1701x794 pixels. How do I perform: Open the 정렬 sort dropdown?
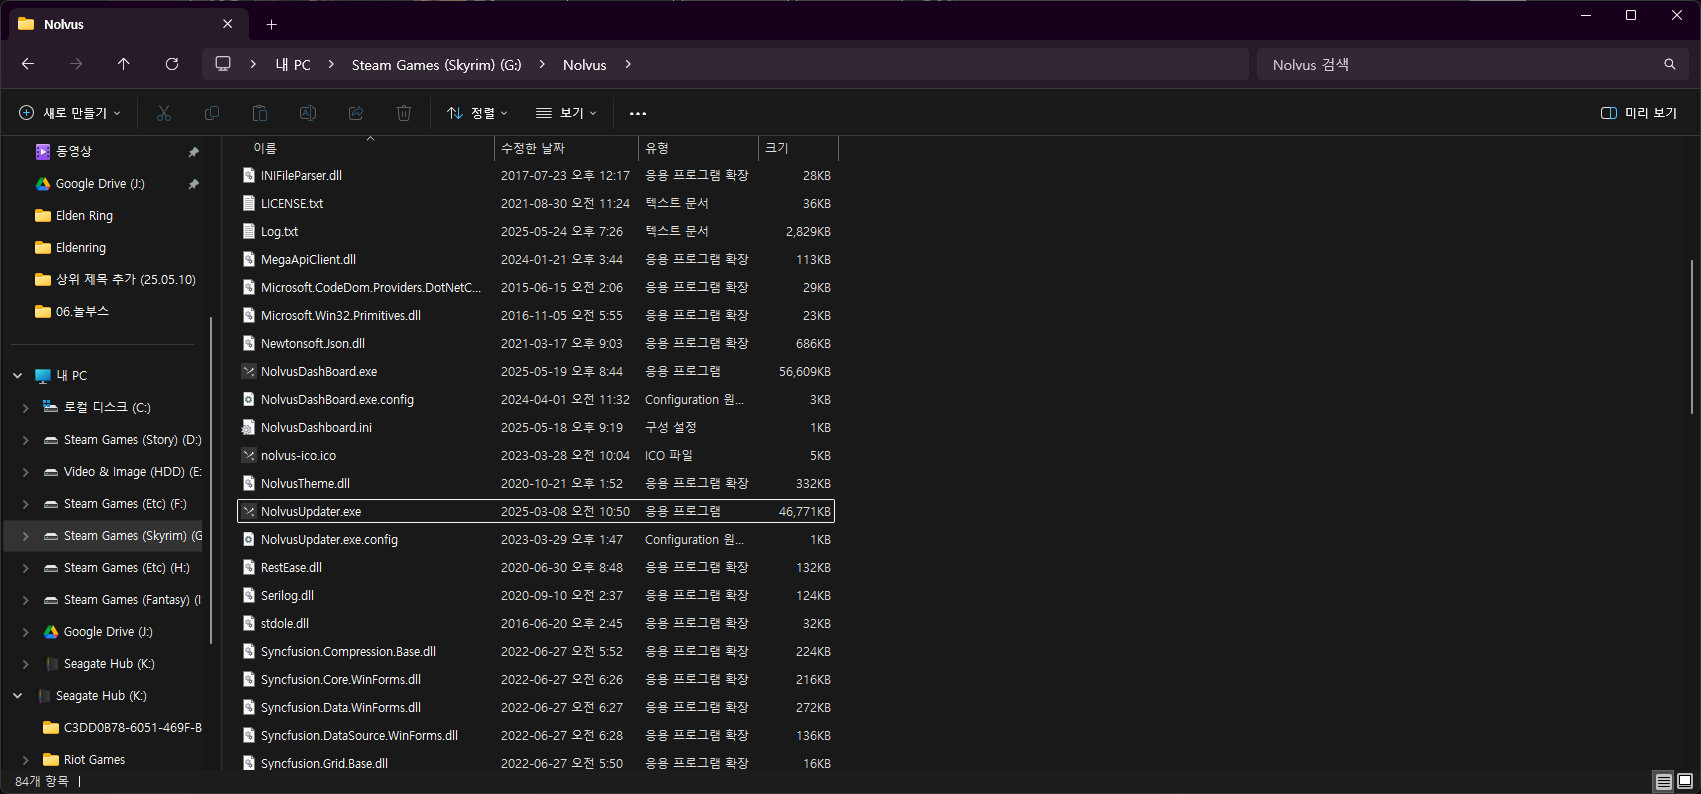(477, 113)
